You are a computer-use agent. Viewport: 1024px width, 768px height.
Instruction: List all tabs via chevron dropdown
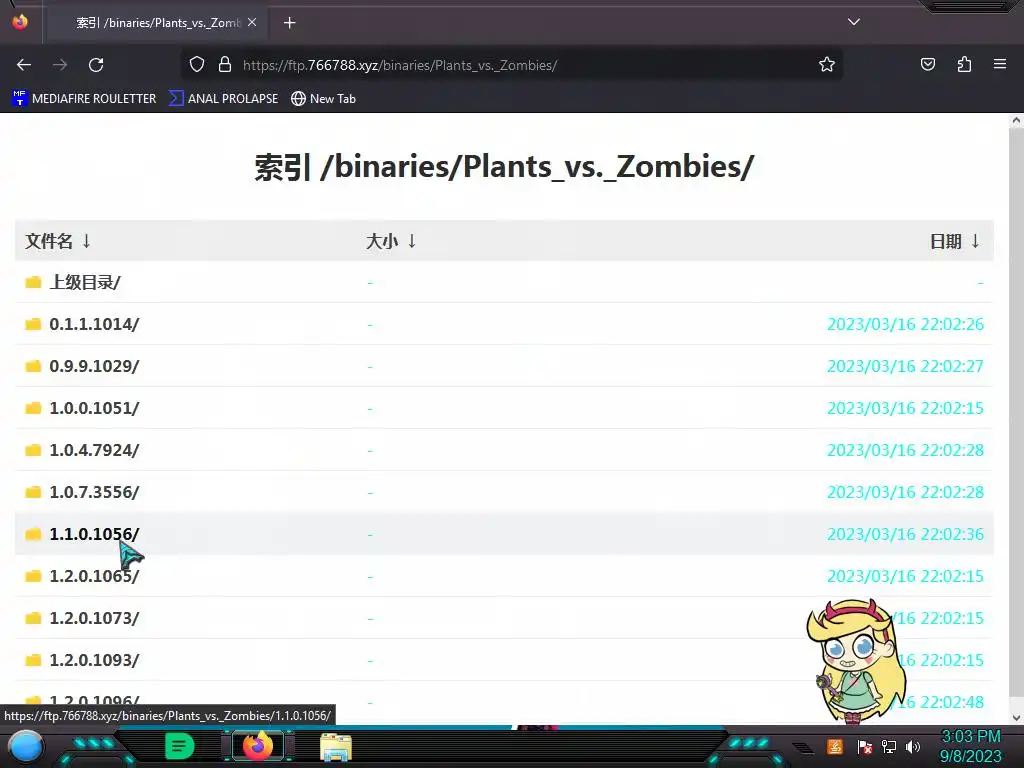(x=854, y=22)
